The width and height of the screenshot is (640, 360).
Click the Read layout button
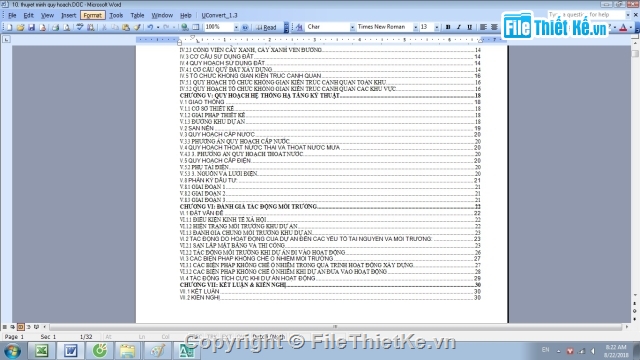(x=266, y=27)
